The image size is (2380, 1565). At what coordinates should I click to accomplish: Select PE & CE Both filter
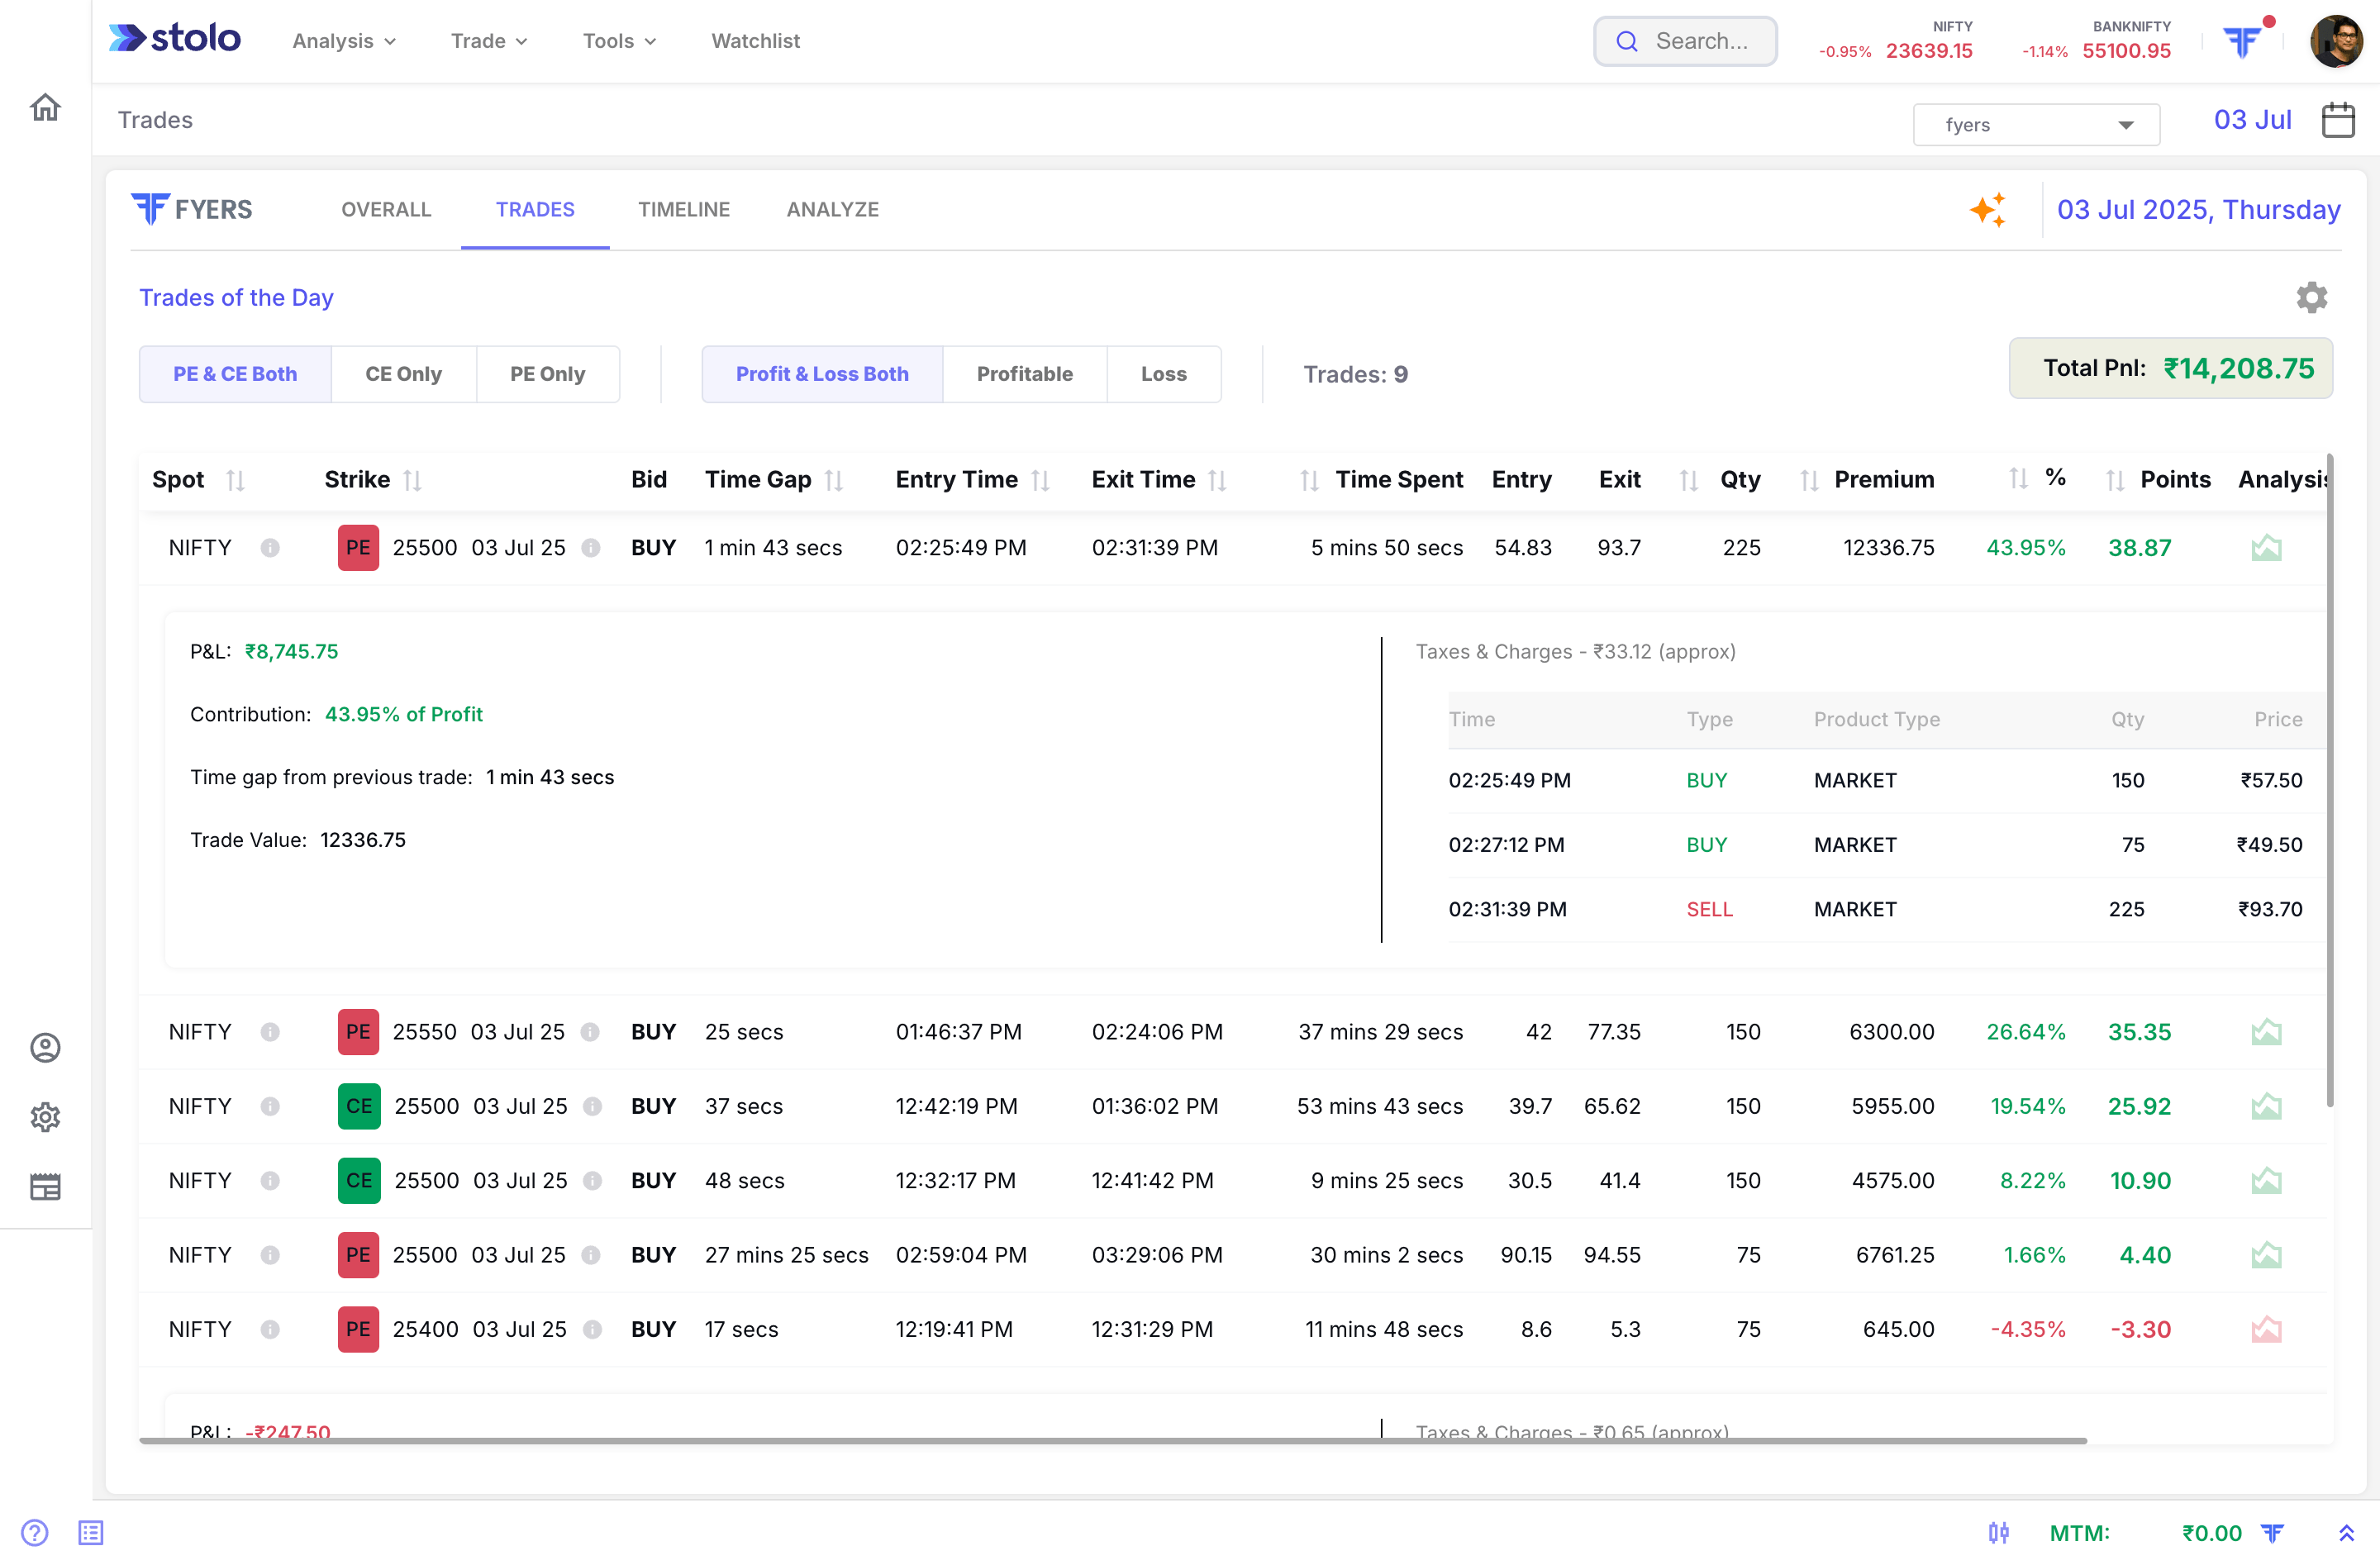point(235,374)
